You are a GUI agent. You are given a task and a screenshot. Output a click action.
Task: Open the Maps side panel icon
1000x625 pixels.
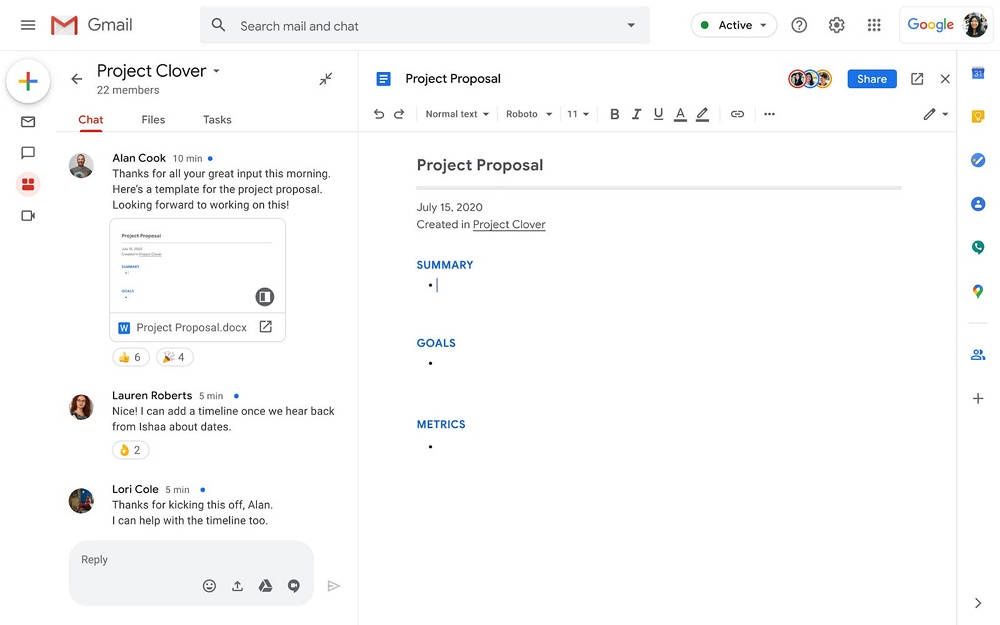(978, 291)
